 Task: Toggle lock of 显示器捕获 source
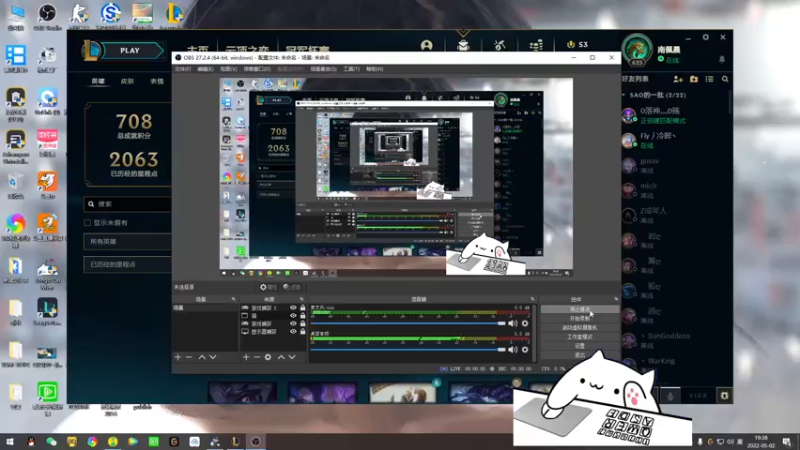click(303, 332)
